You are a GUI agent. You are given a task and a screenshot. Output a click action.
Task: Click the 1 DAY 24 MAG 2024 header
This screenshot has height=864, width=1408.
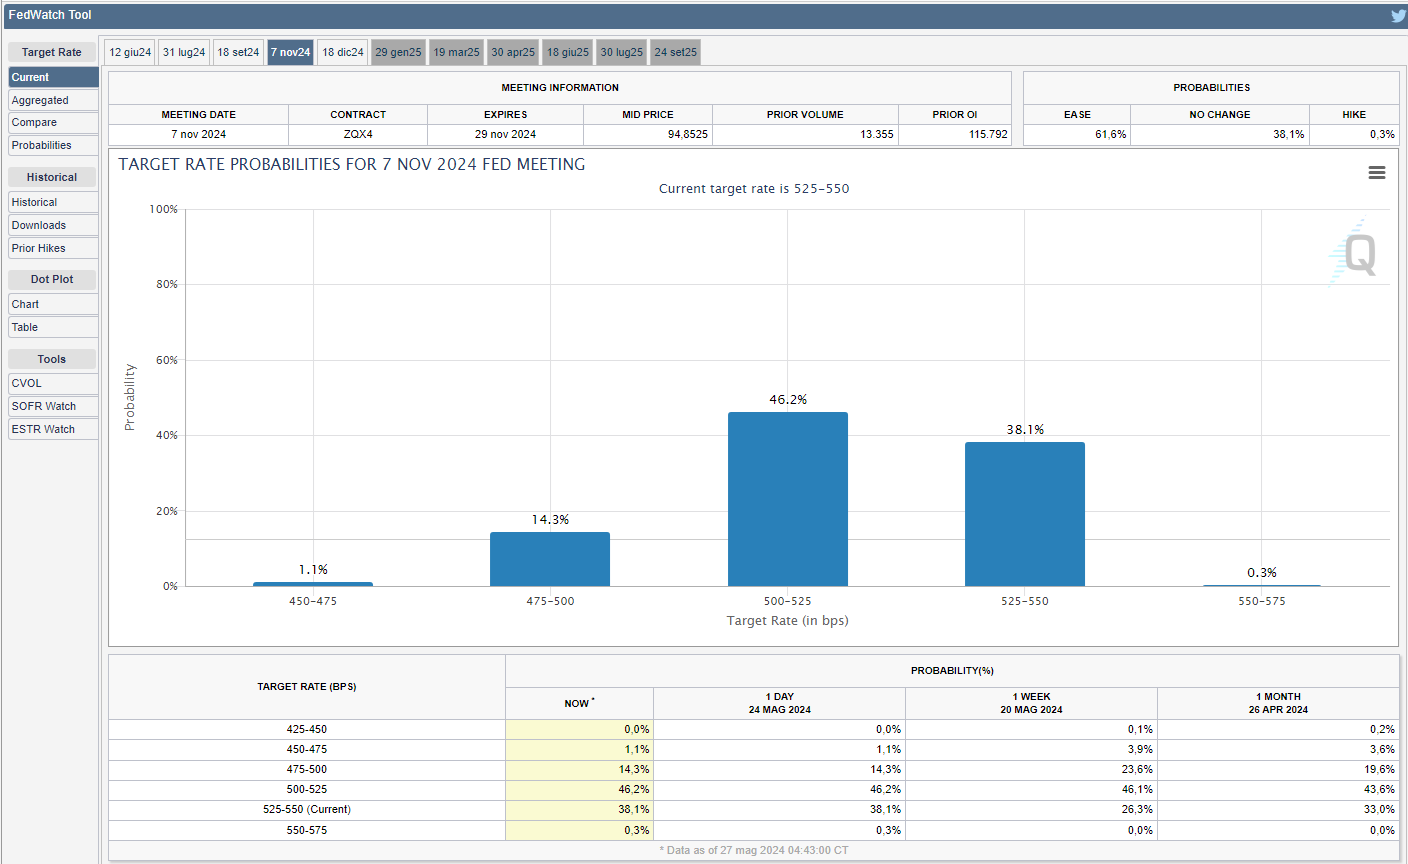click(x=780, y=703)
